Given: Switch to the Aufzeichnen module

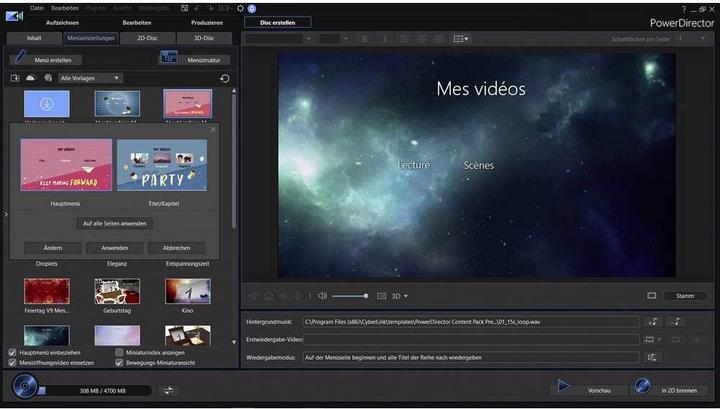Looking at the screenshot, I should pyautogui.click(x=62, y=22).
